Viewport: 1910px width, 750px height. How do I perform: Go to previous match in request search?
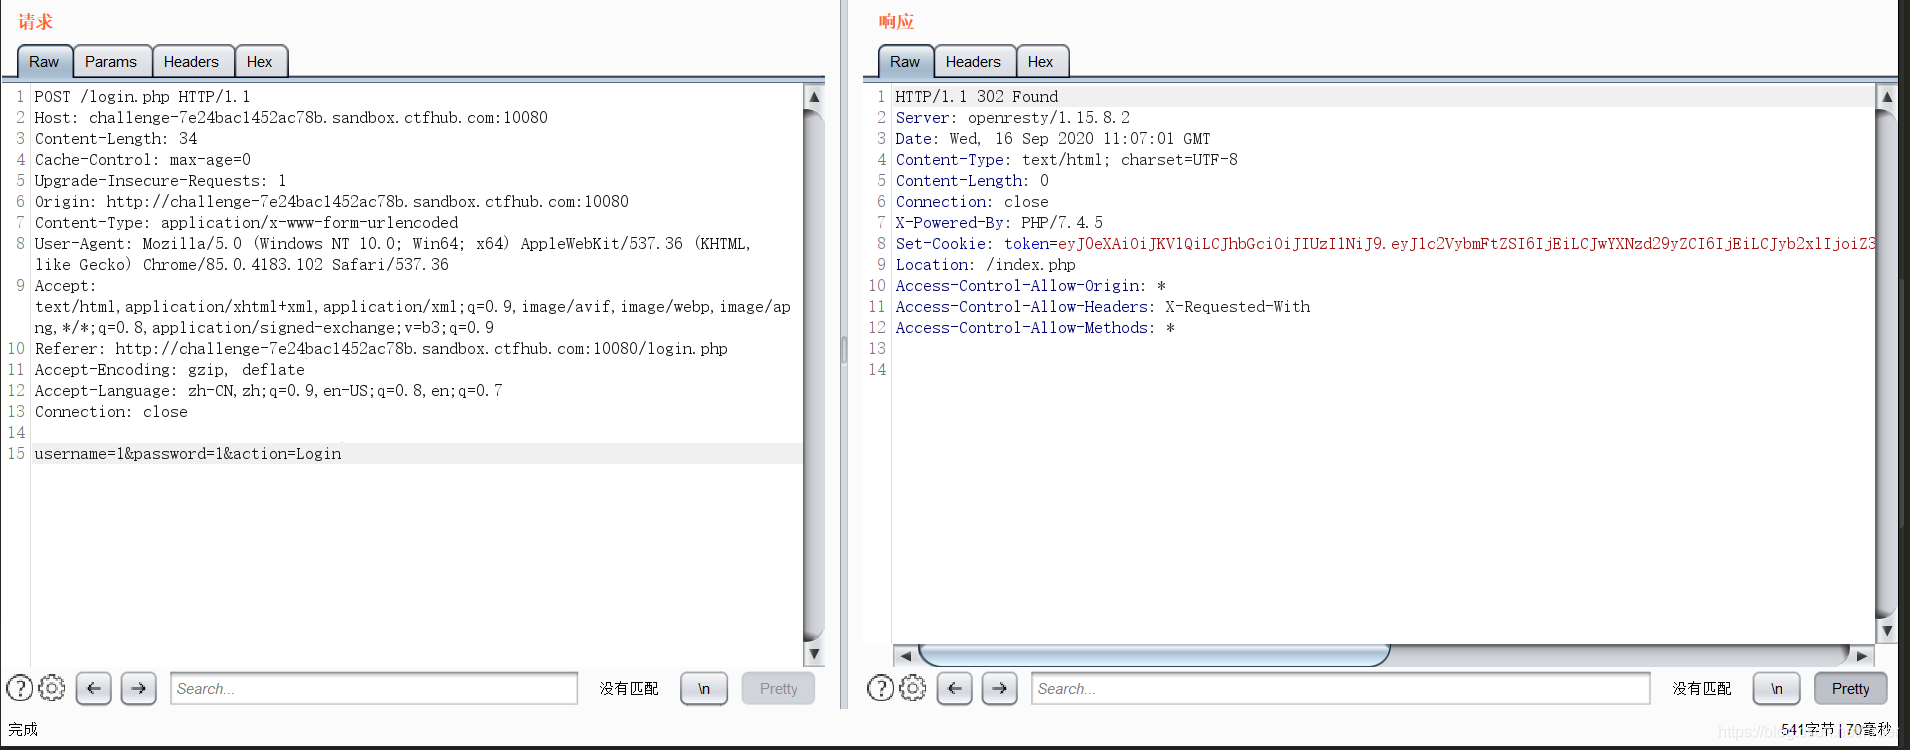tap(94, 688)
